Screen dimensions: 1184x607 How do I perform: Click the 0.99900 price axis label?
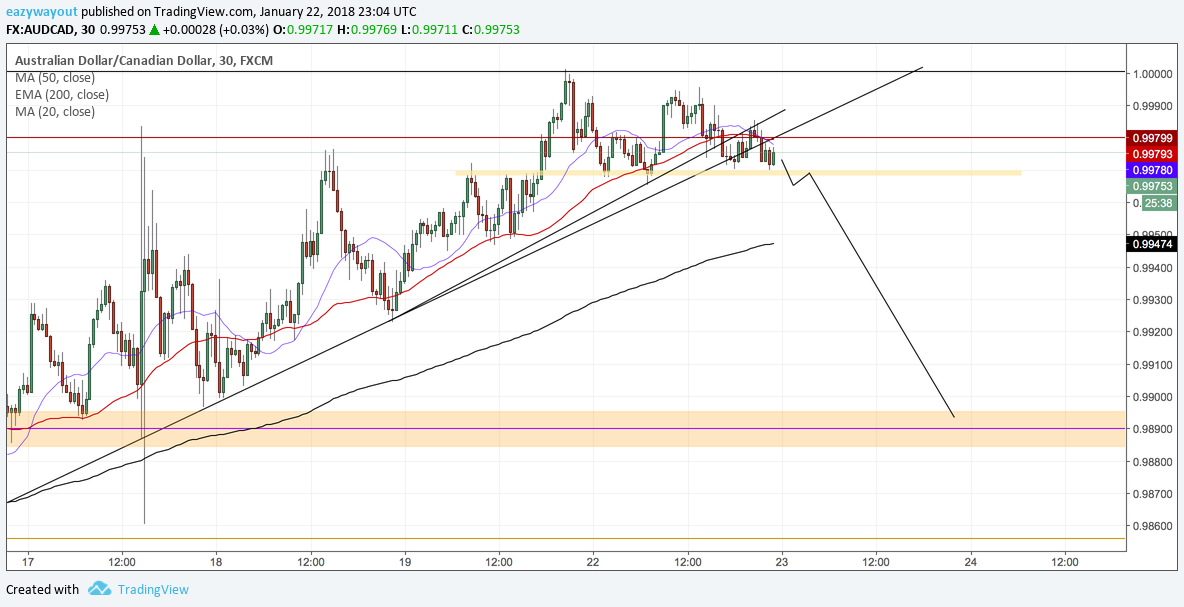pyautogui.click(x=1152, y=106)
